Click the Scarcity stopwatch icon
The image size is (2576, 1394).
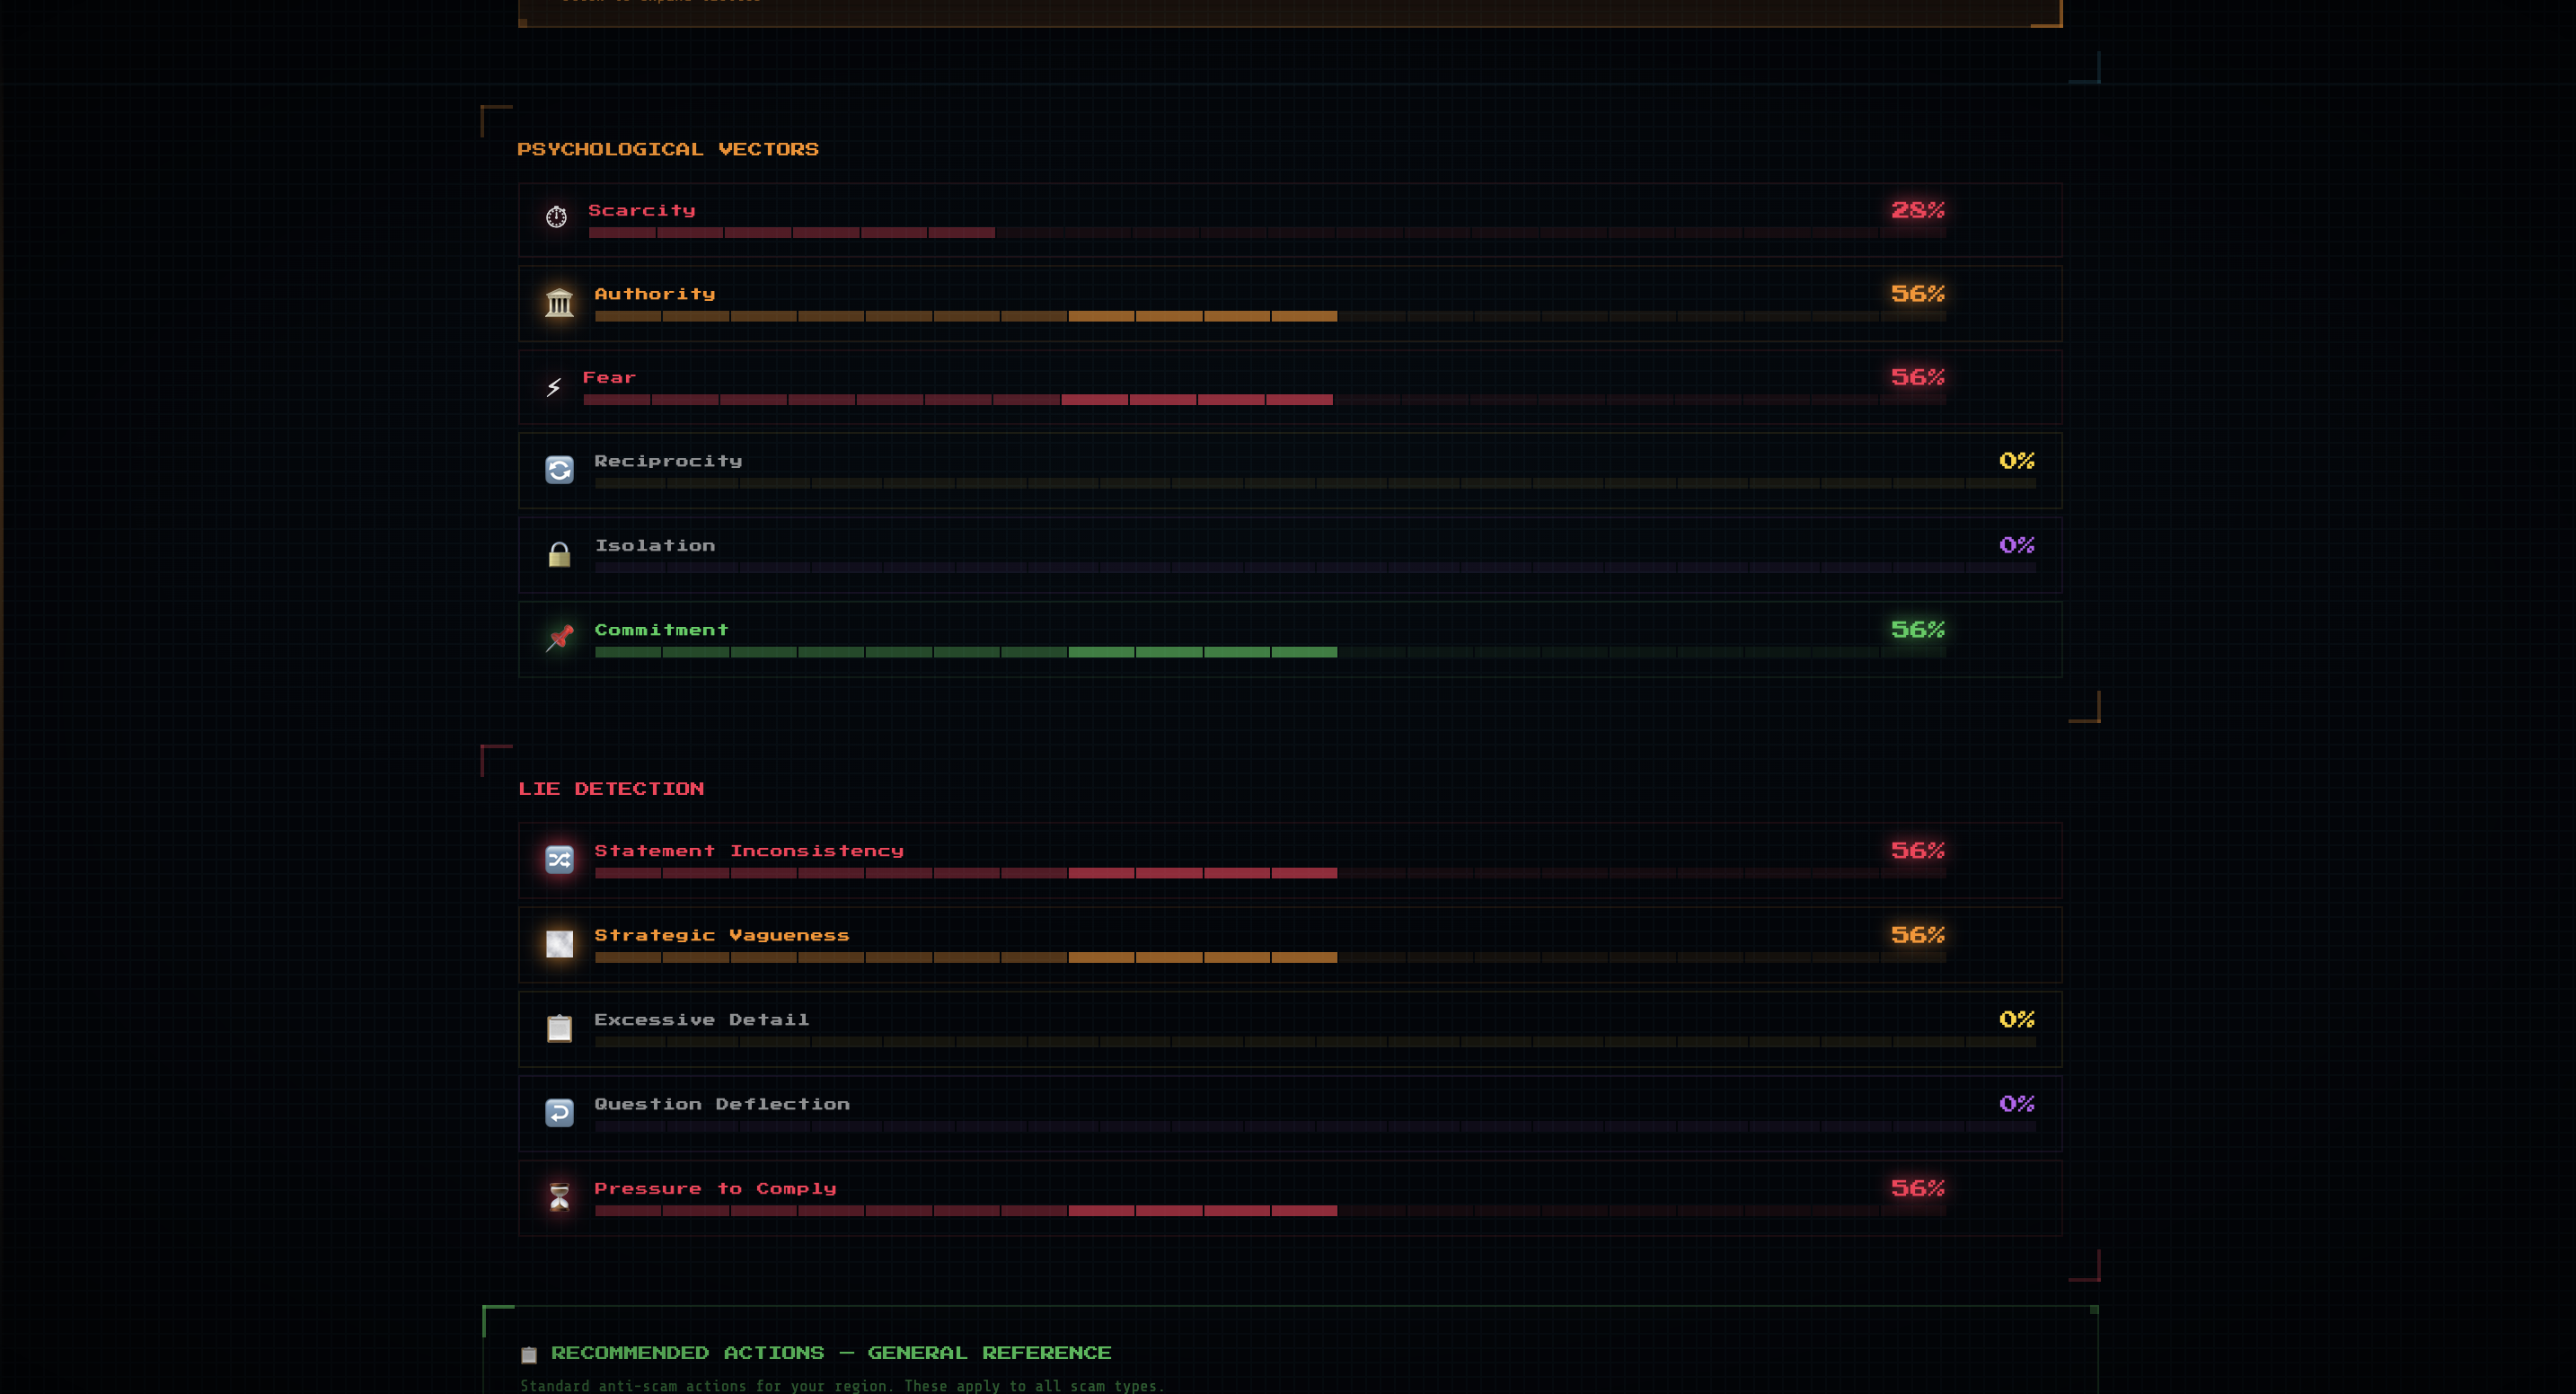coord(556,217)
